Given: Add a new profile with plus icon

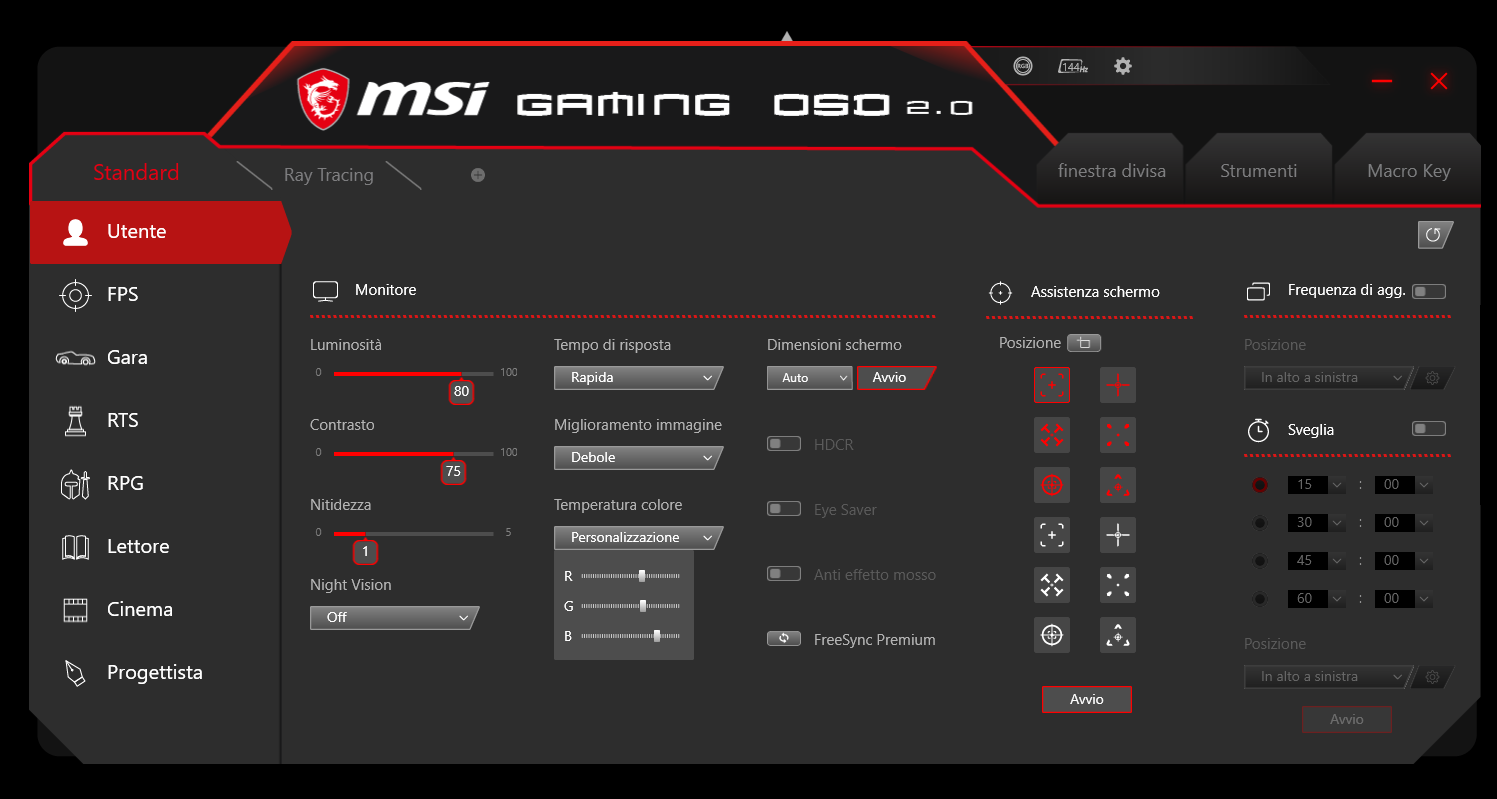Looking at the screenshot, I should (478, 175).
